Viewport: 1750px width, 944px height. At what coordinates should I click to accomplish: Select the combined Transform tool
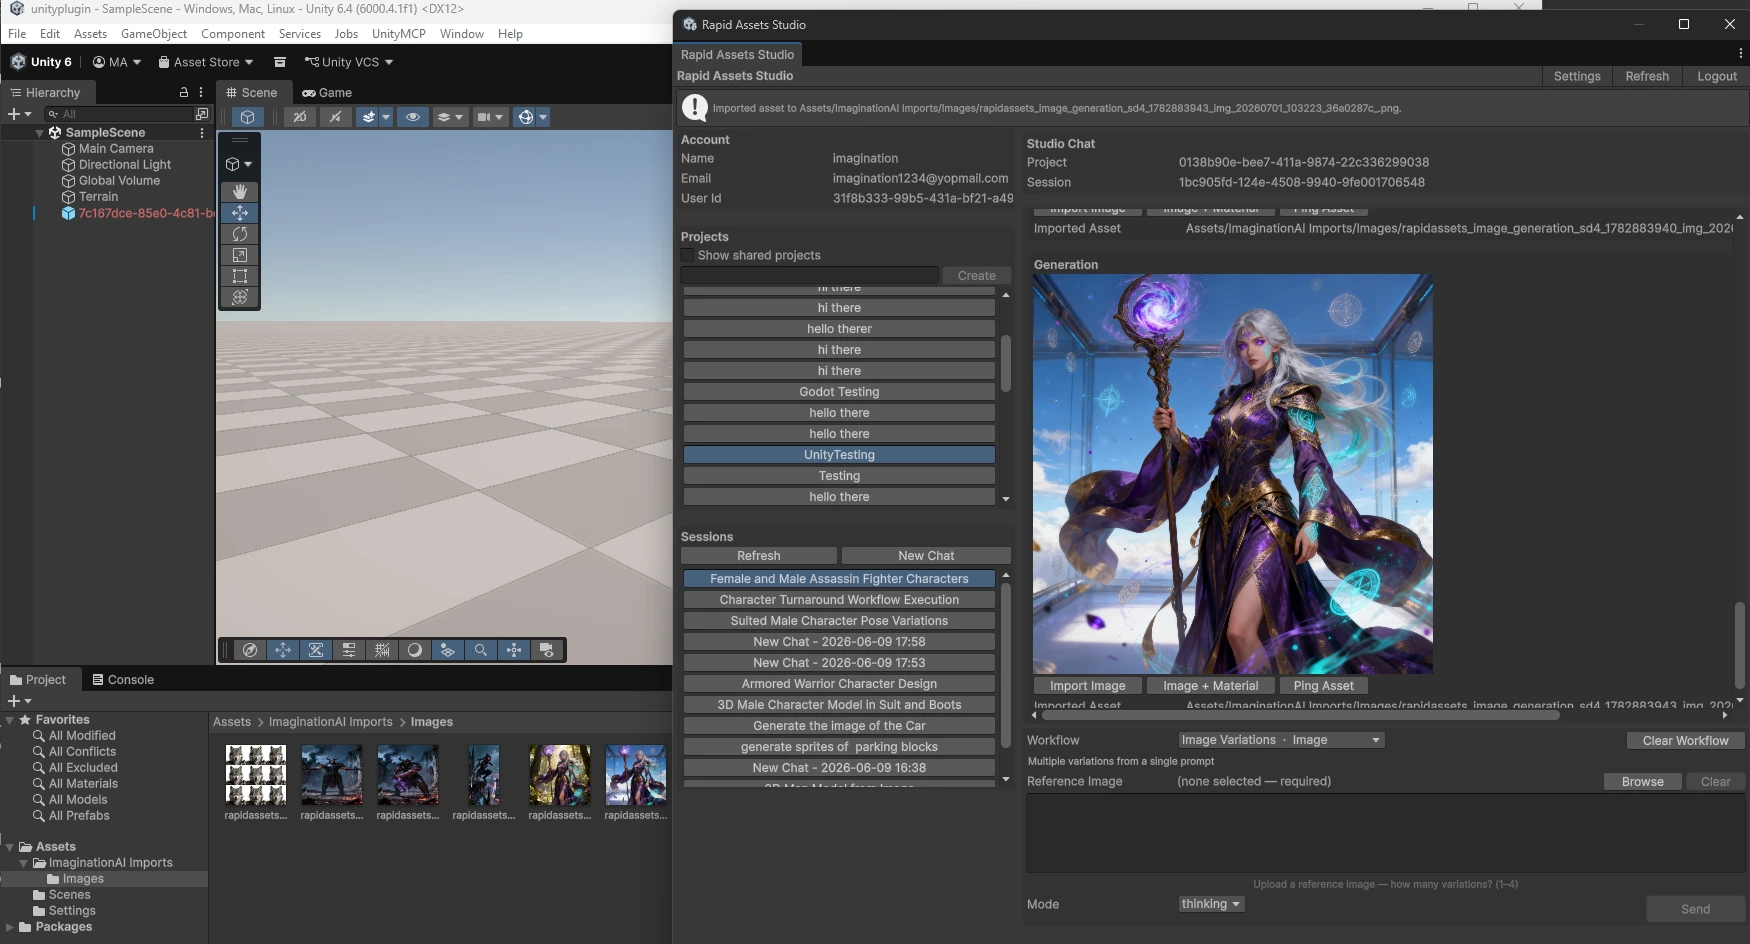pyautogui.click(x=240, y=297)
